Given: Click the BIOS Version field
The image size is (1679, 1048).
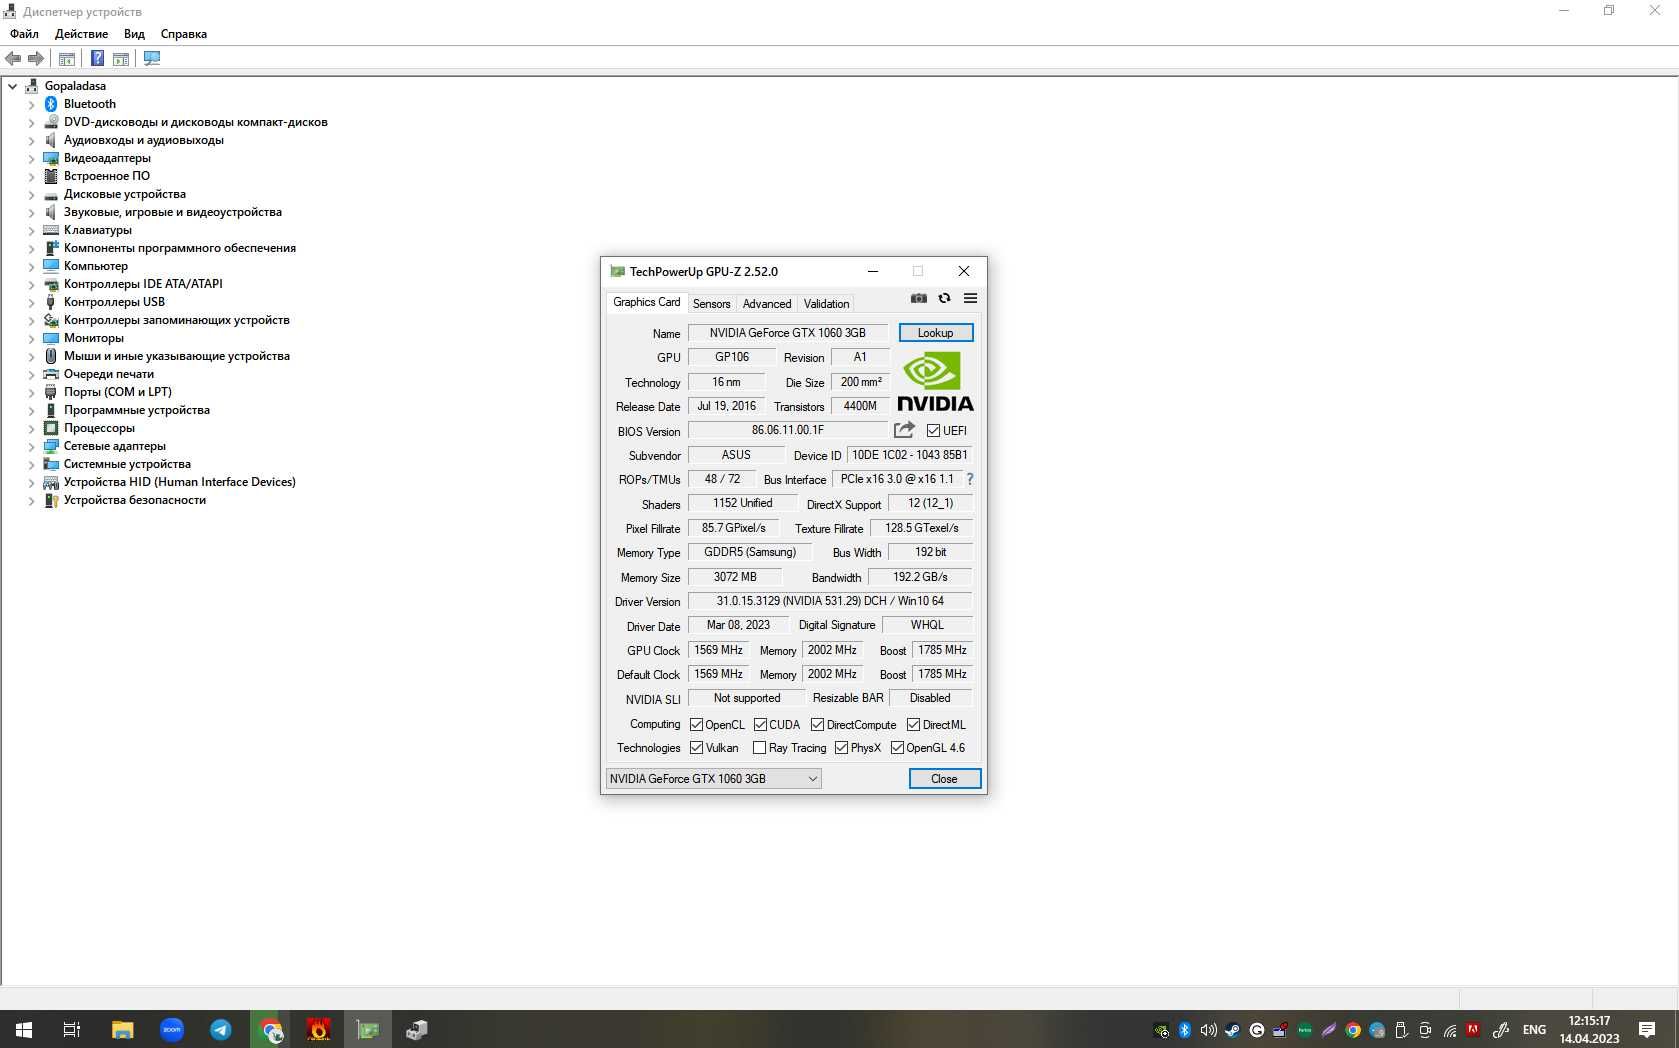Looking at the screenshot, I should (788, 430).
